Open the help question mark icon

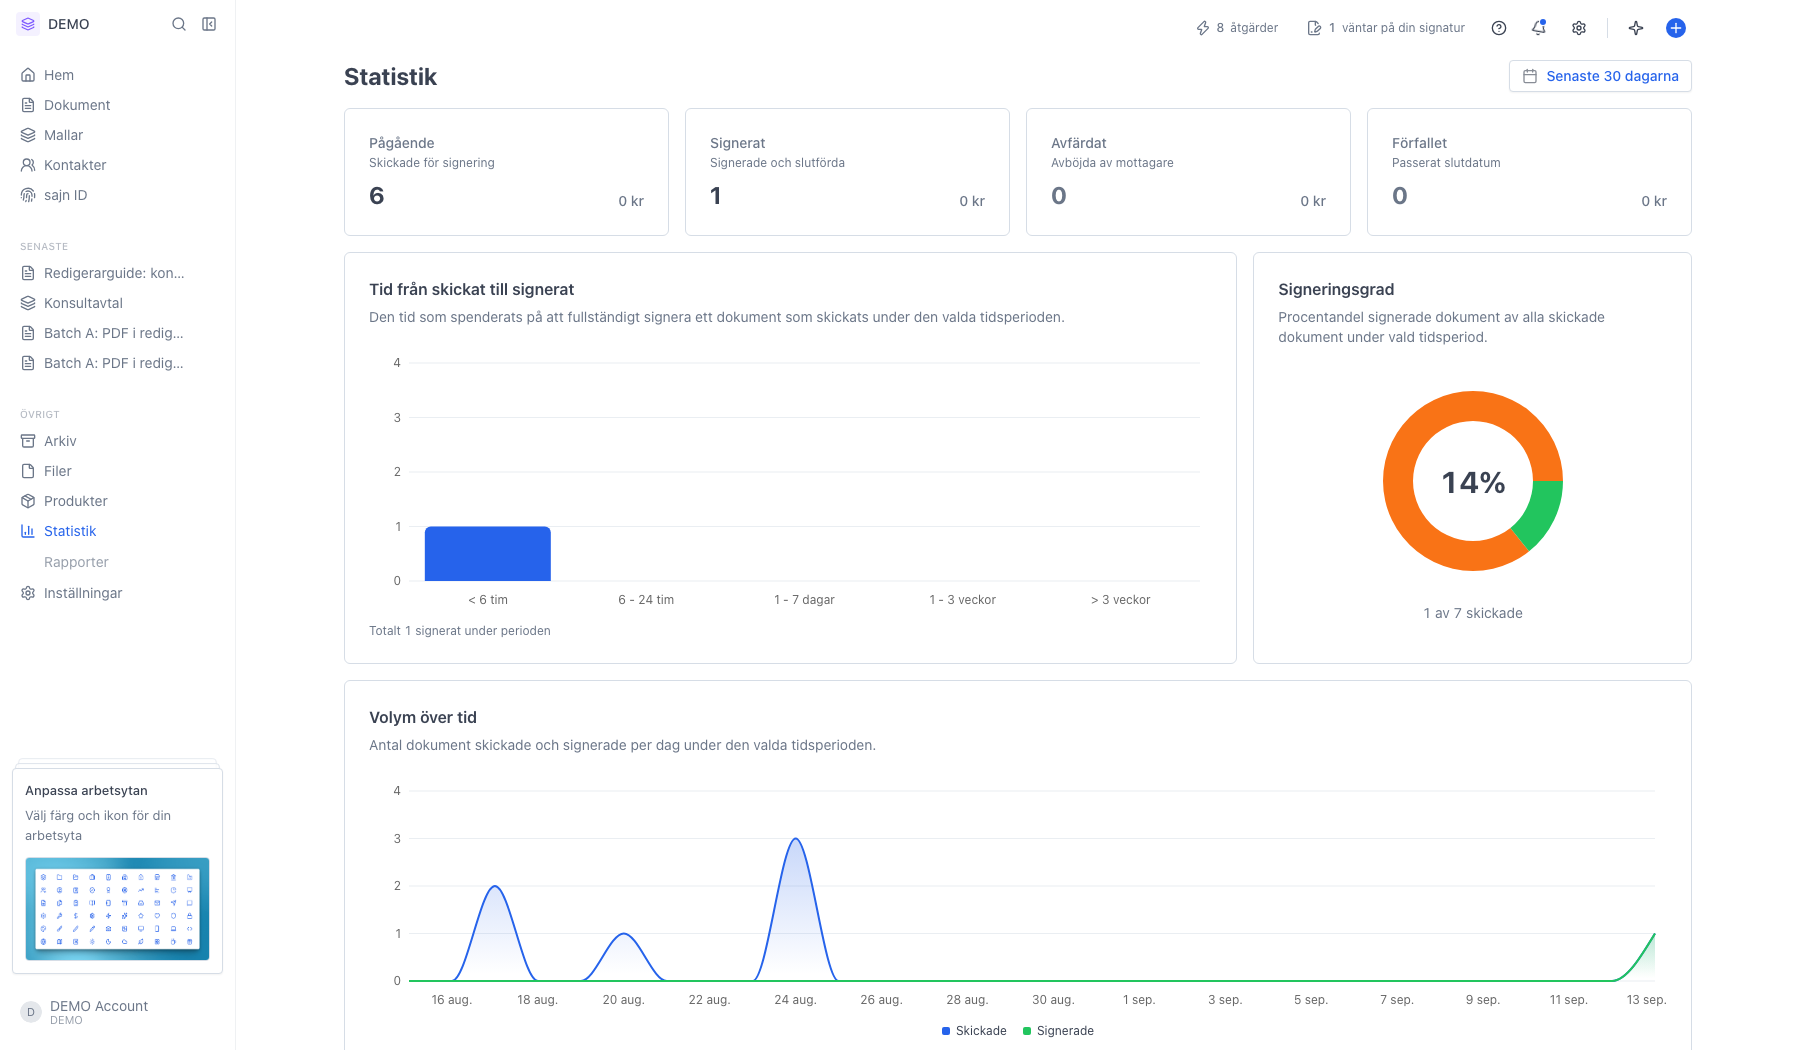[x=1499, y=28]
